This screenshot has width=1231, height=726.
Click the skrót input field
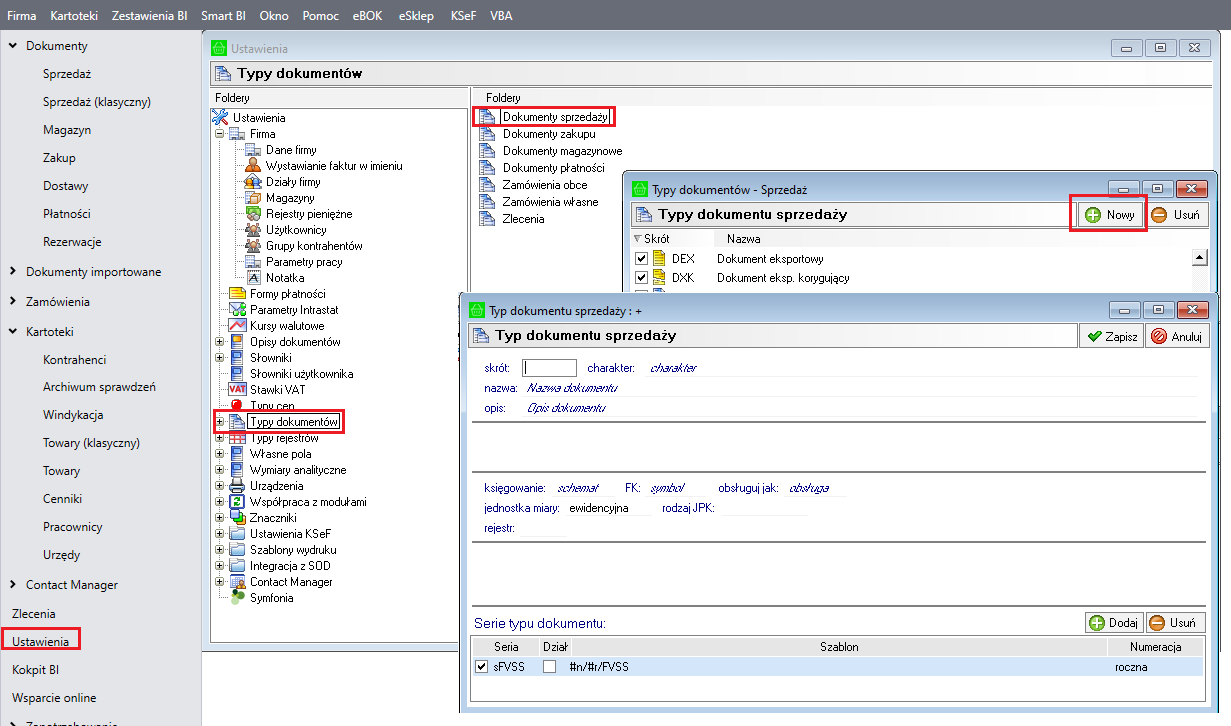click(550, 368)
